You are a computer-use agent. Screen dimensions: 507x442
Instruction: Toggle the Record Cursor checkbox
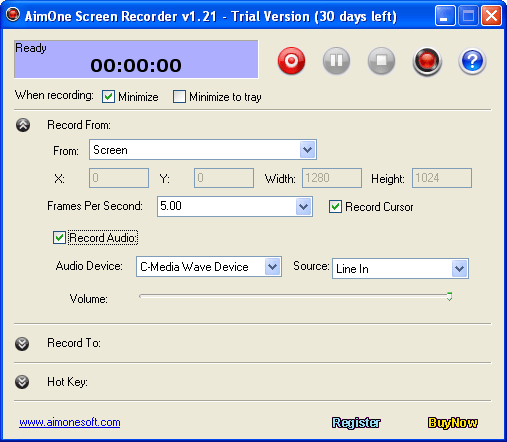pos(335,207)
